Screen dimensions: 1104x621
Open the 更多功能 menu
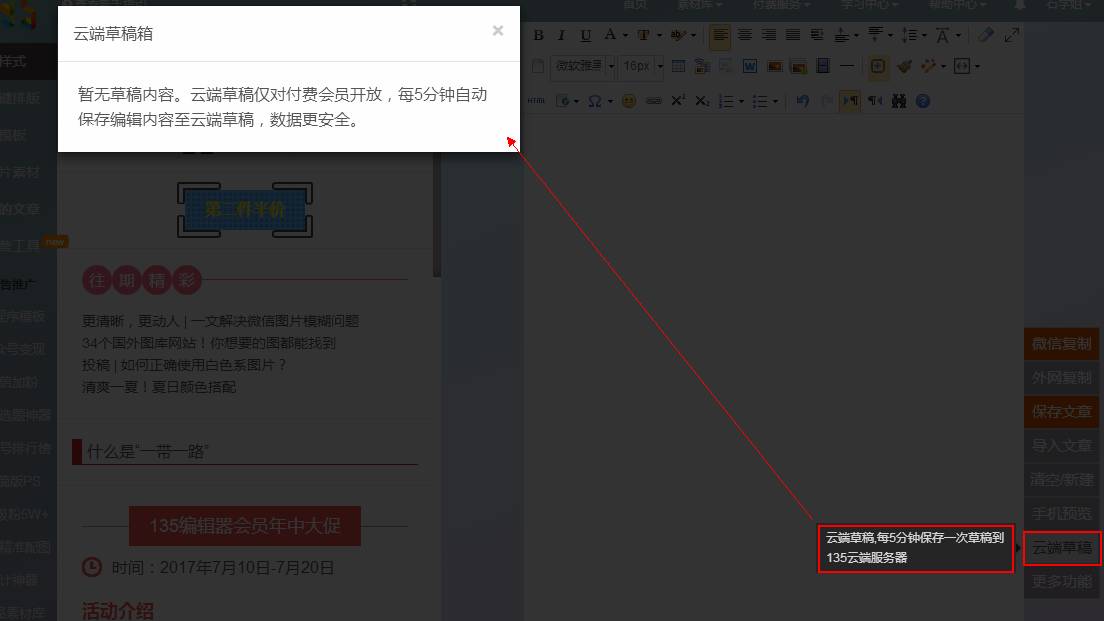[1062, 582]
